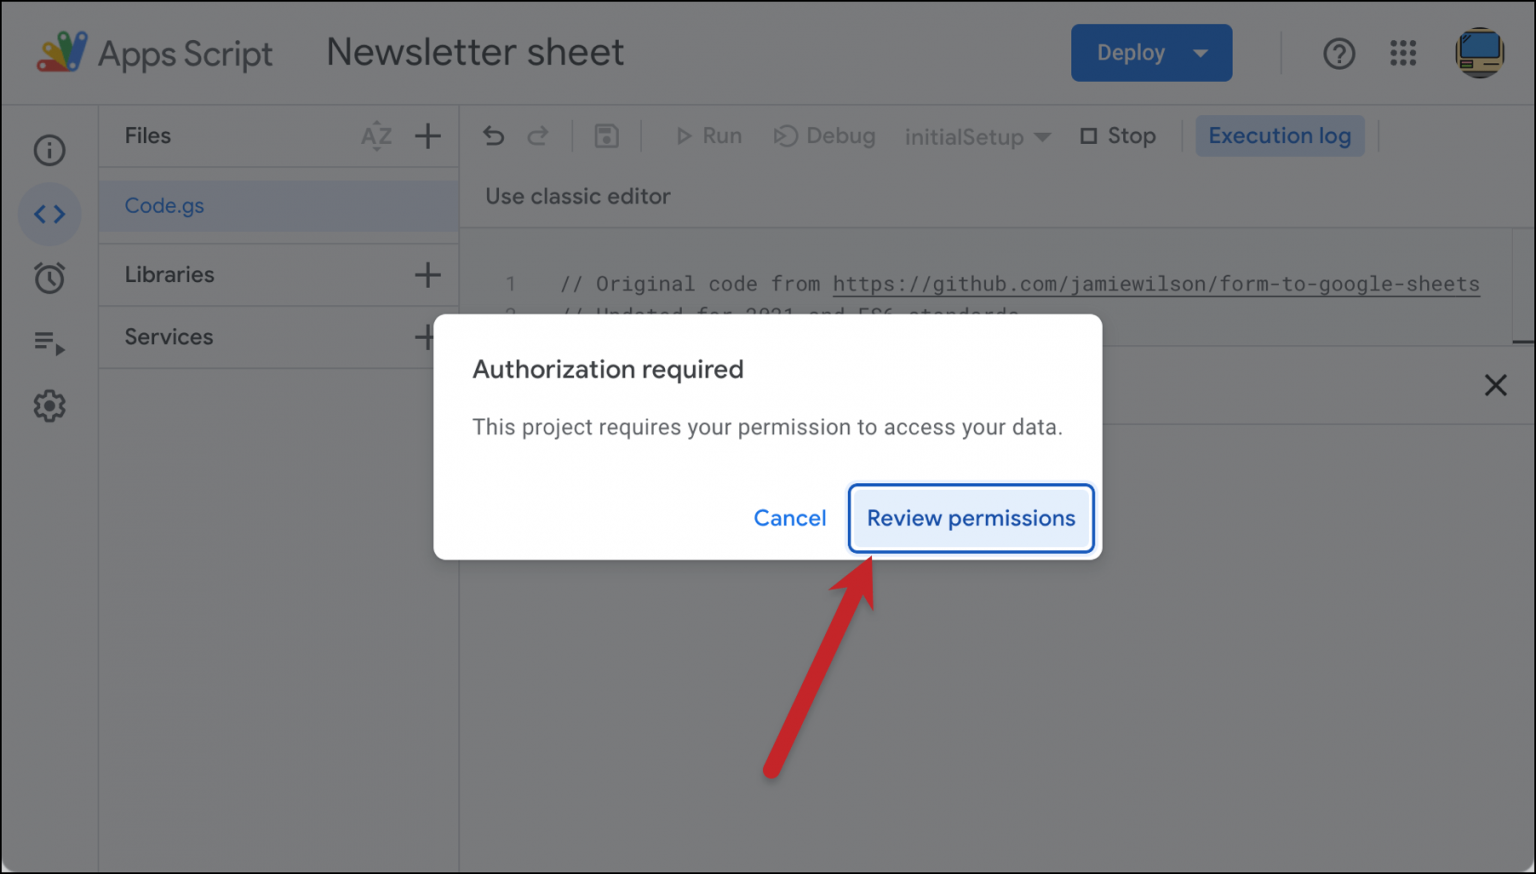The width and height of the screenshot is (1536, 874).
Task: Close the execution log panel
Action: click(1495, 385)
